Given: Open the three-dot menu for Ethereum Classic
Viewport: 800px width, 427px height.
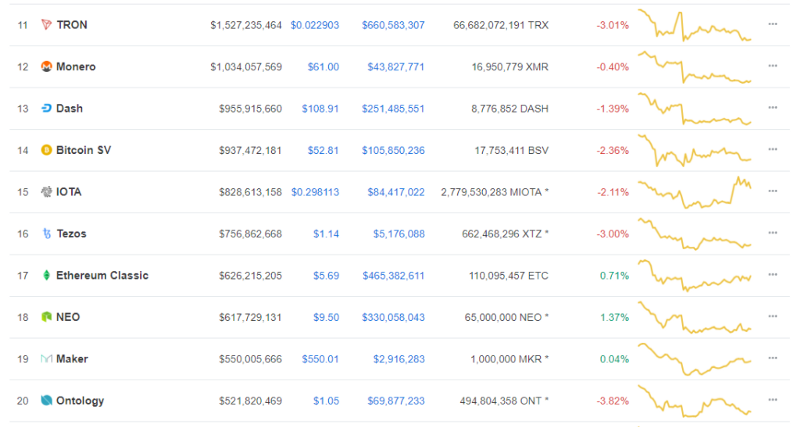Looking at the screenshot, I should pyautogui.click(x=772, y=274).
